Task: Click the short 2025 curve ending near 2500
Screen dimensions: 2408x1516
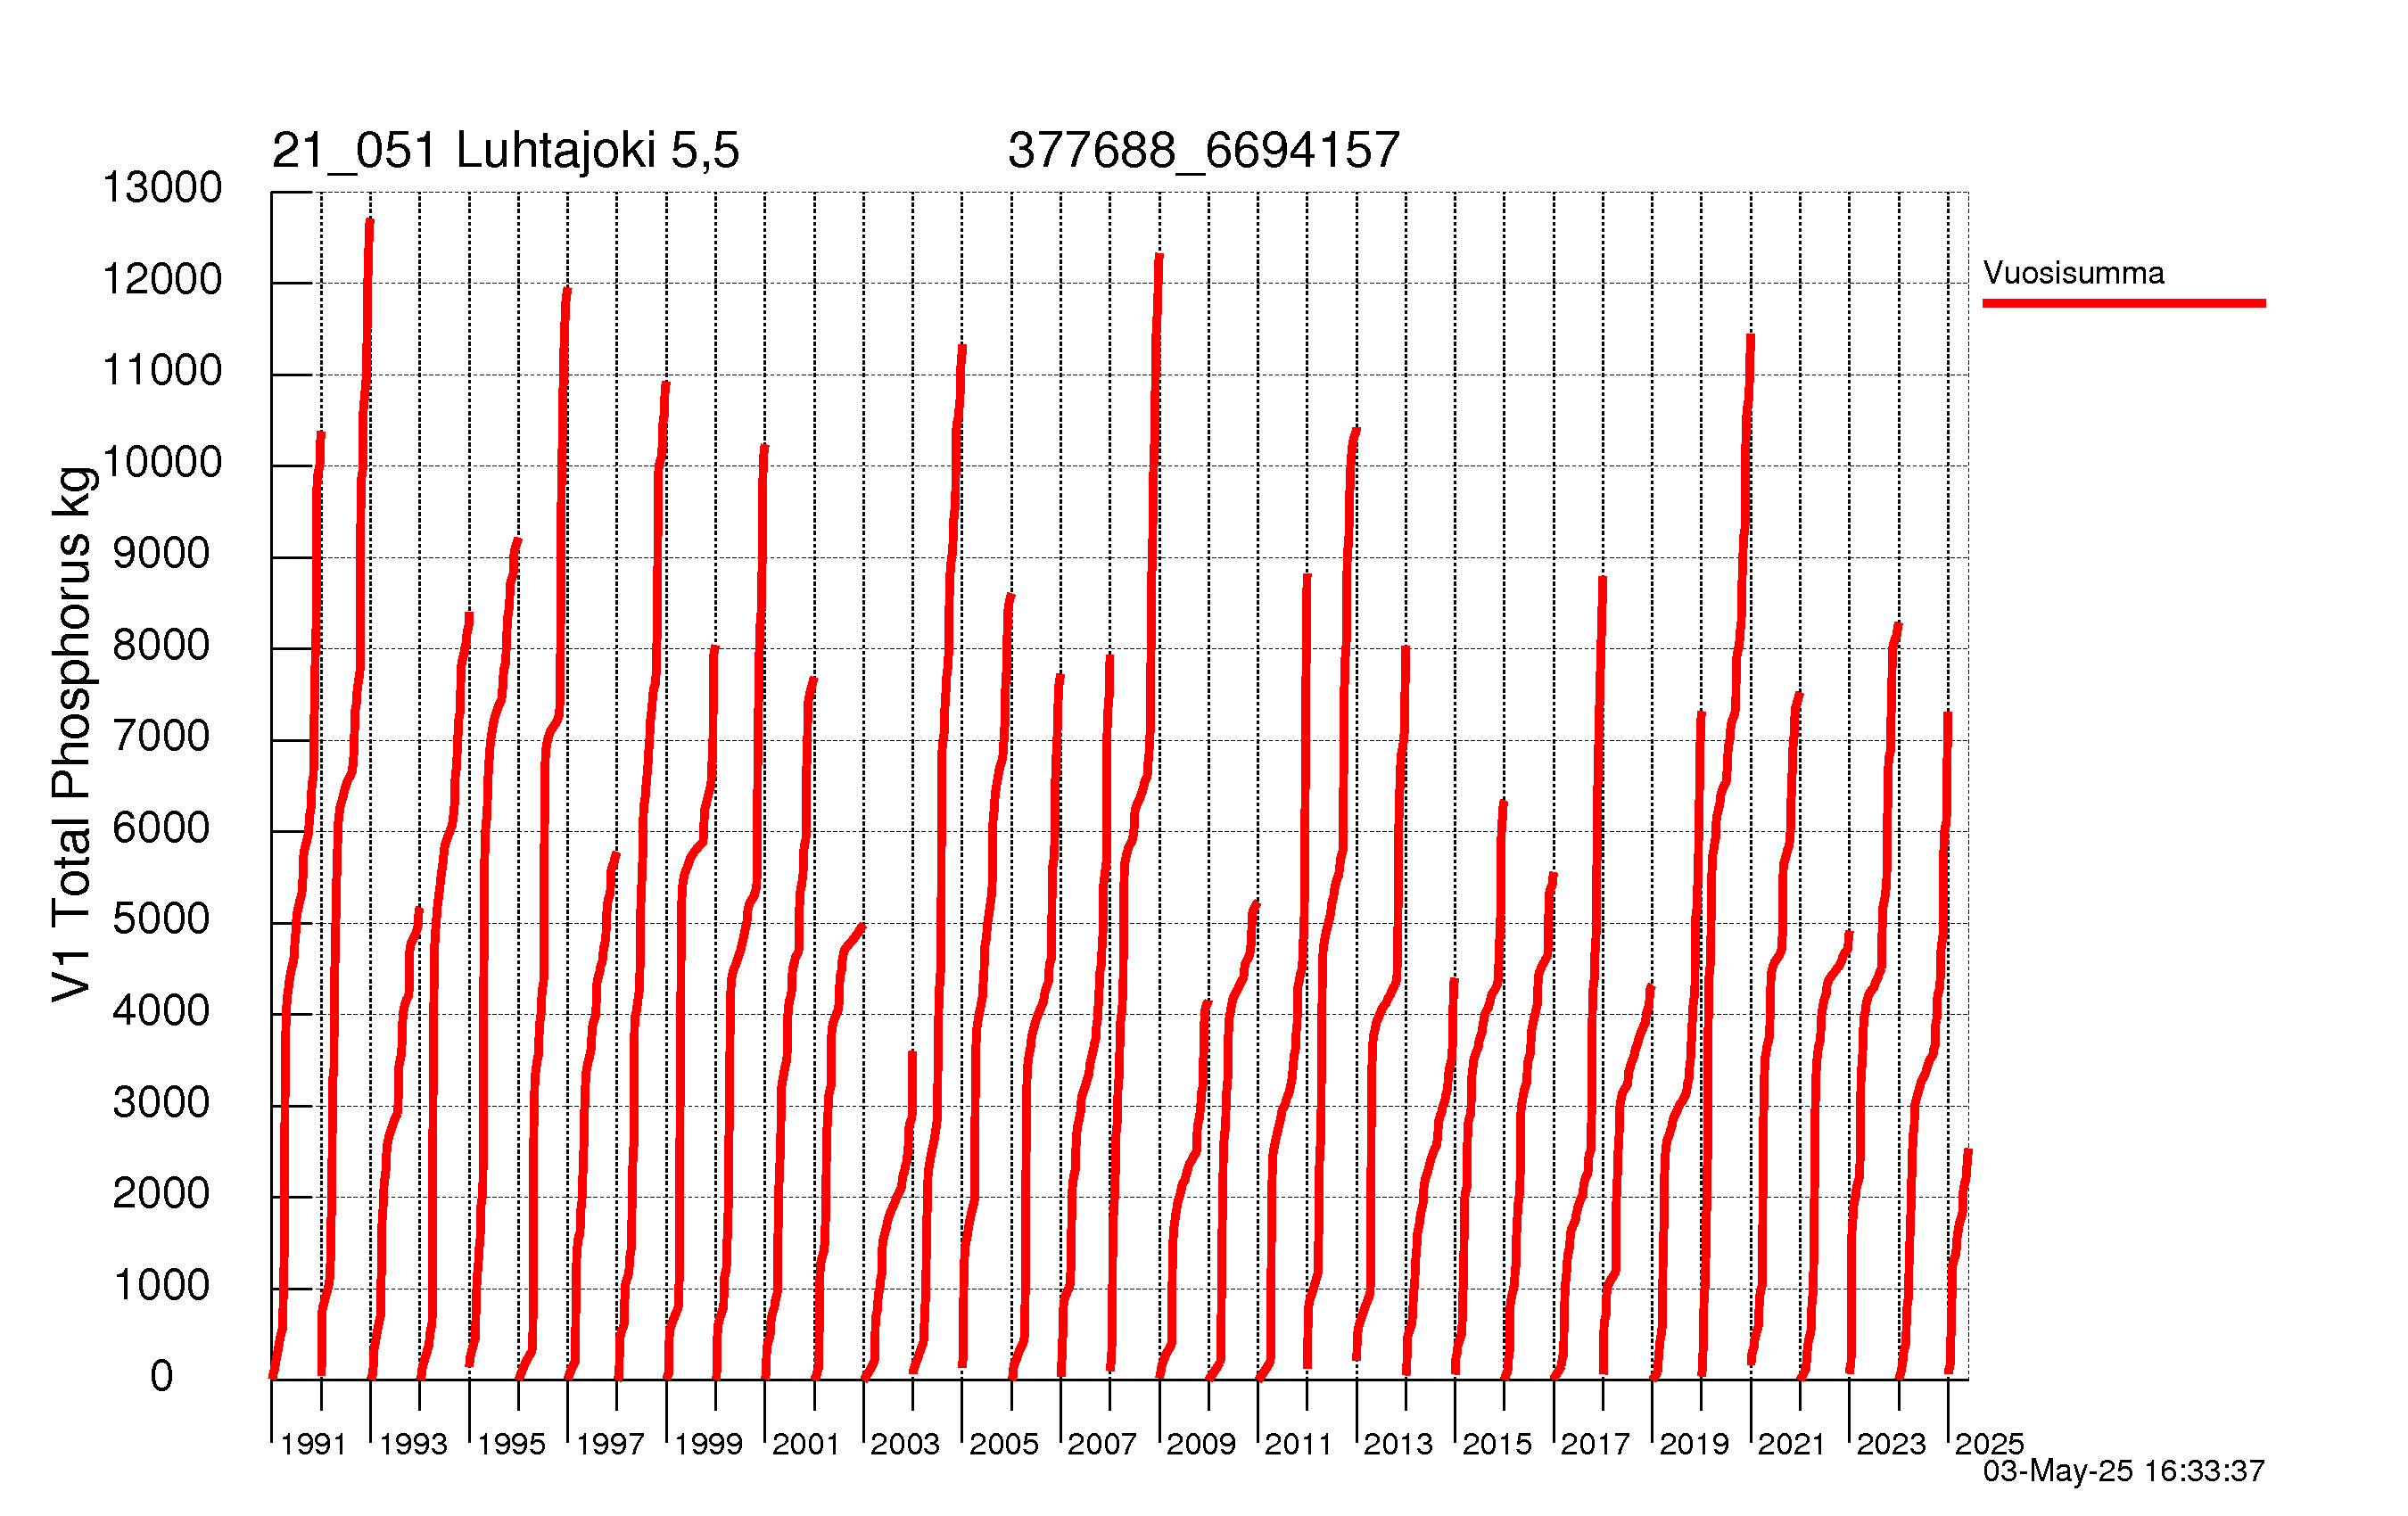Action: (1958, 1262)
